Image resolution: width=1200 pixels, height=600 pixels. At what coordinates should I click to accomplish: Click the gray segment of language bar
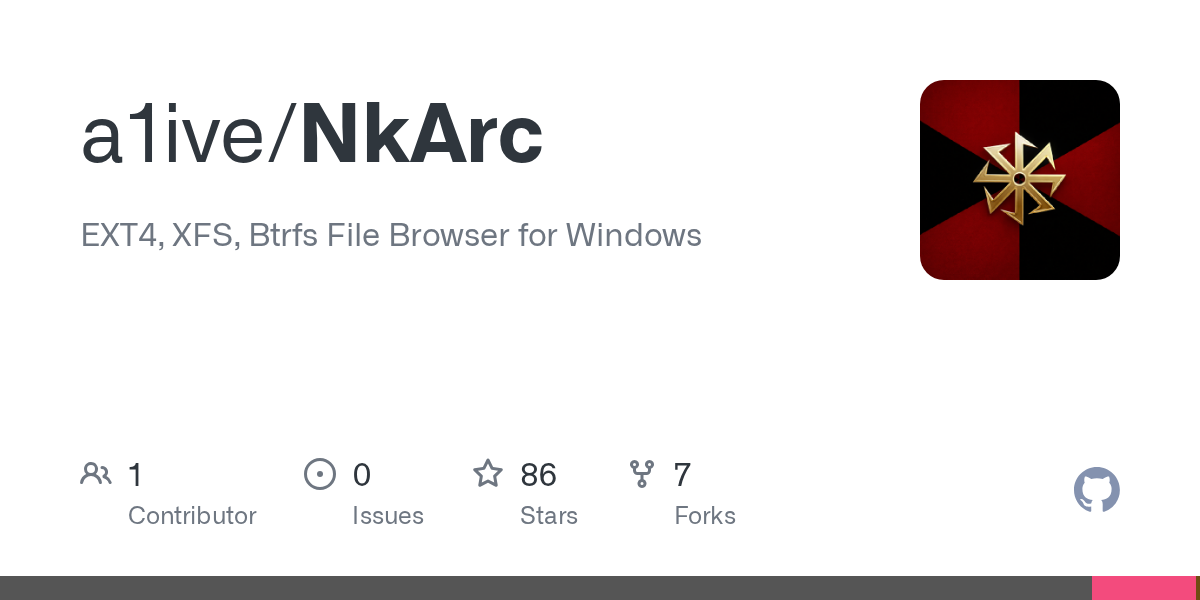pyautogui.click(x=546, y=588)
